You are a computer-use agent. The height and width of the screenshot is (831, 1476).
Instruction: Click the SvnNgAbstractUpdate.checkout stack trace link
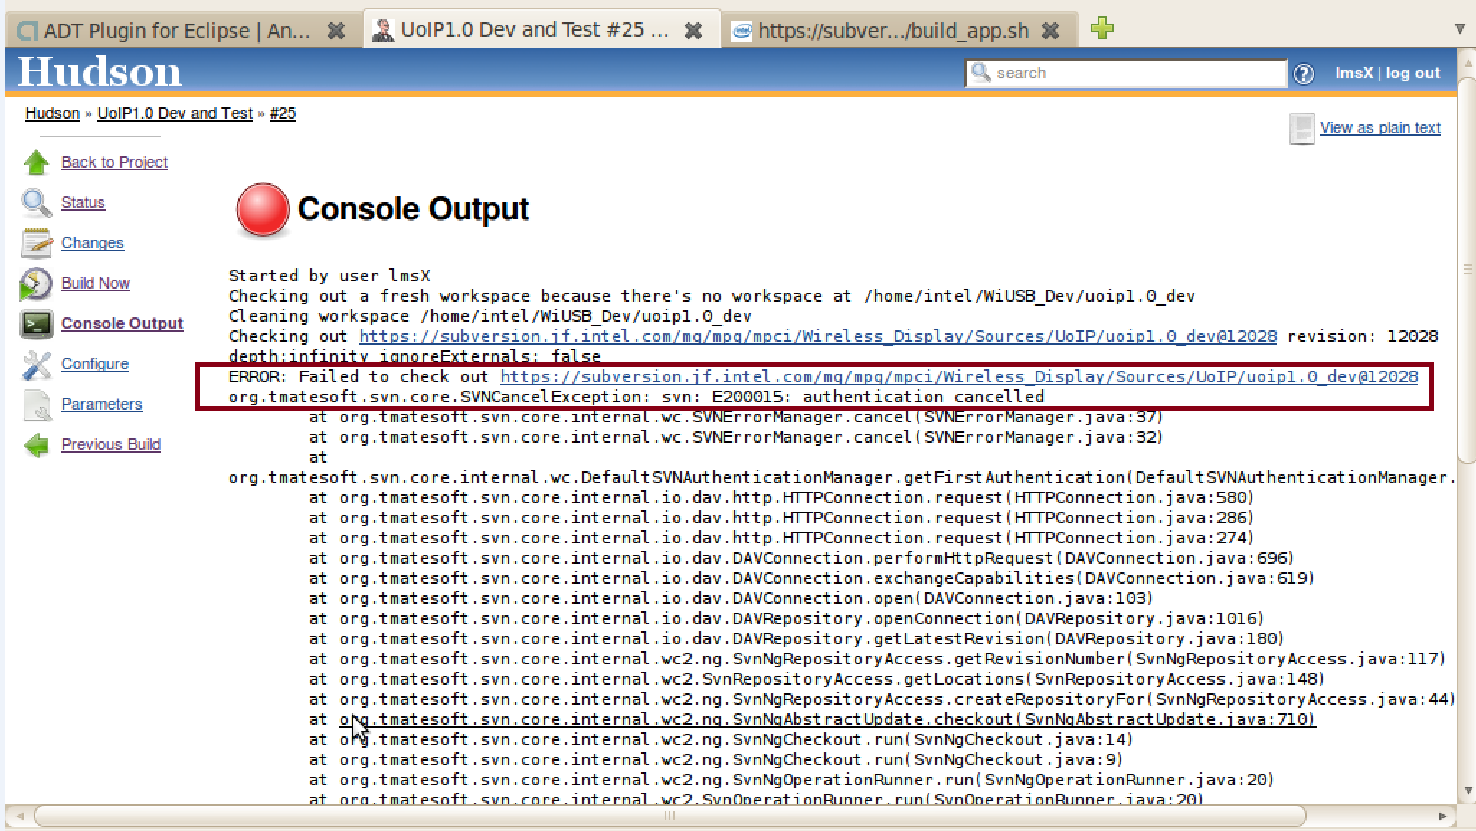coord(828,719)
